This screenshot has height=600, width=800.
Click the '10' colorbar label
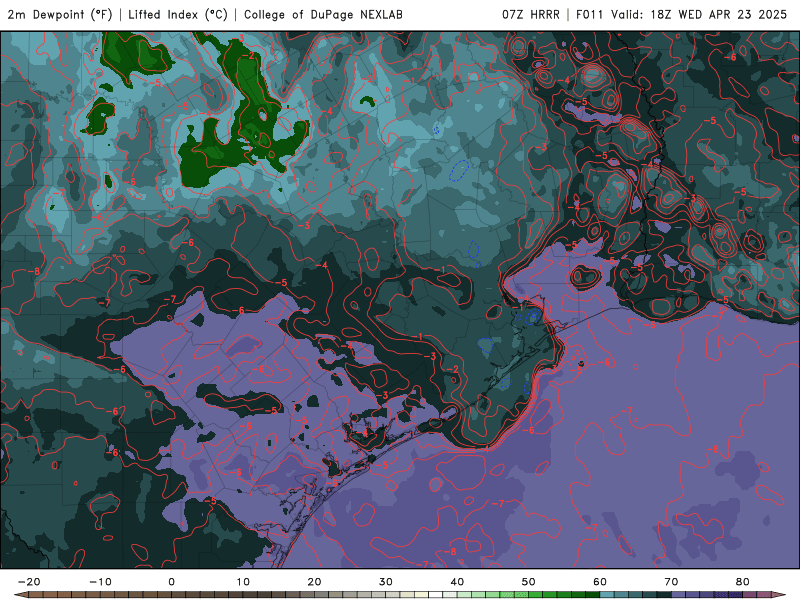243,582
